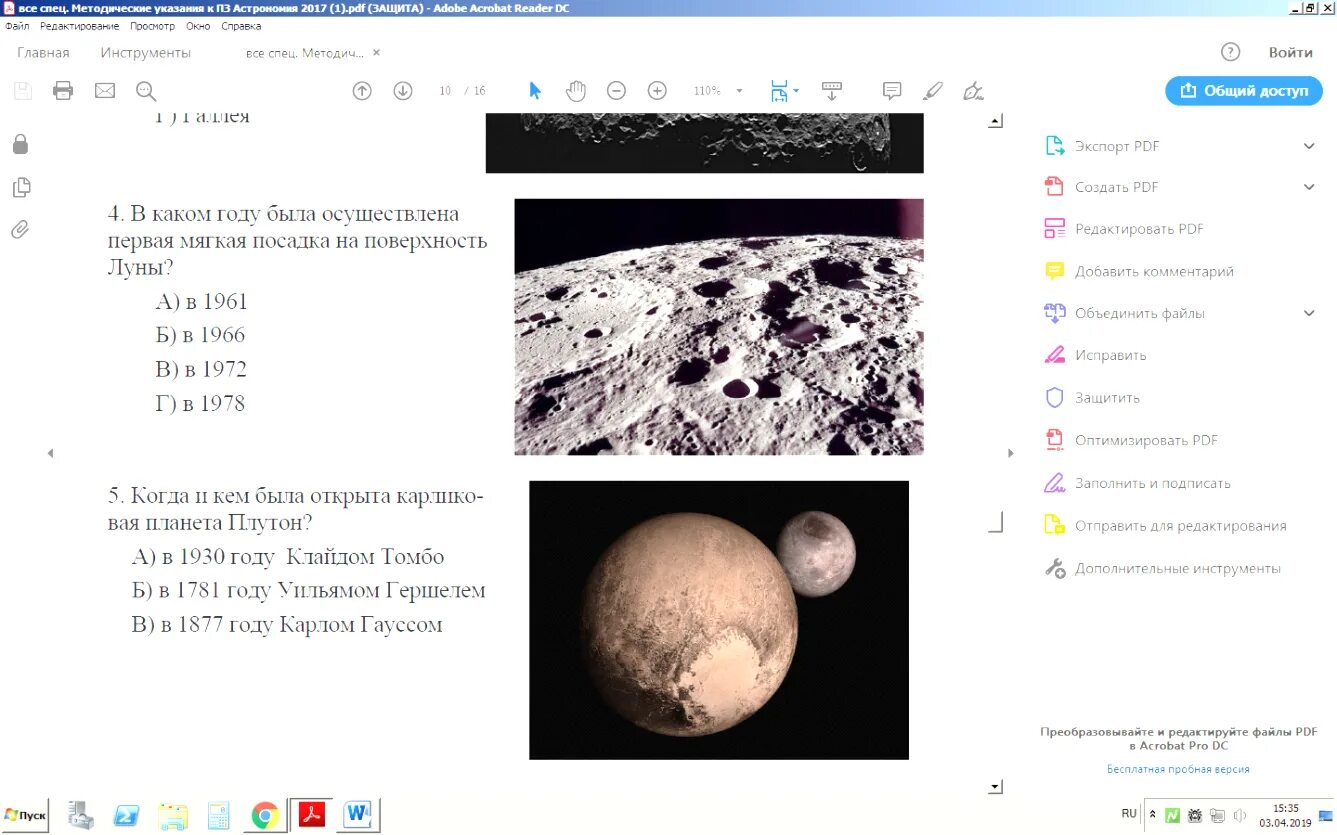The height and width of the screenshot is (835, 1337).
Task: Open the Просмотр menu
Action: pyautogui.click(x=152, y=26)
